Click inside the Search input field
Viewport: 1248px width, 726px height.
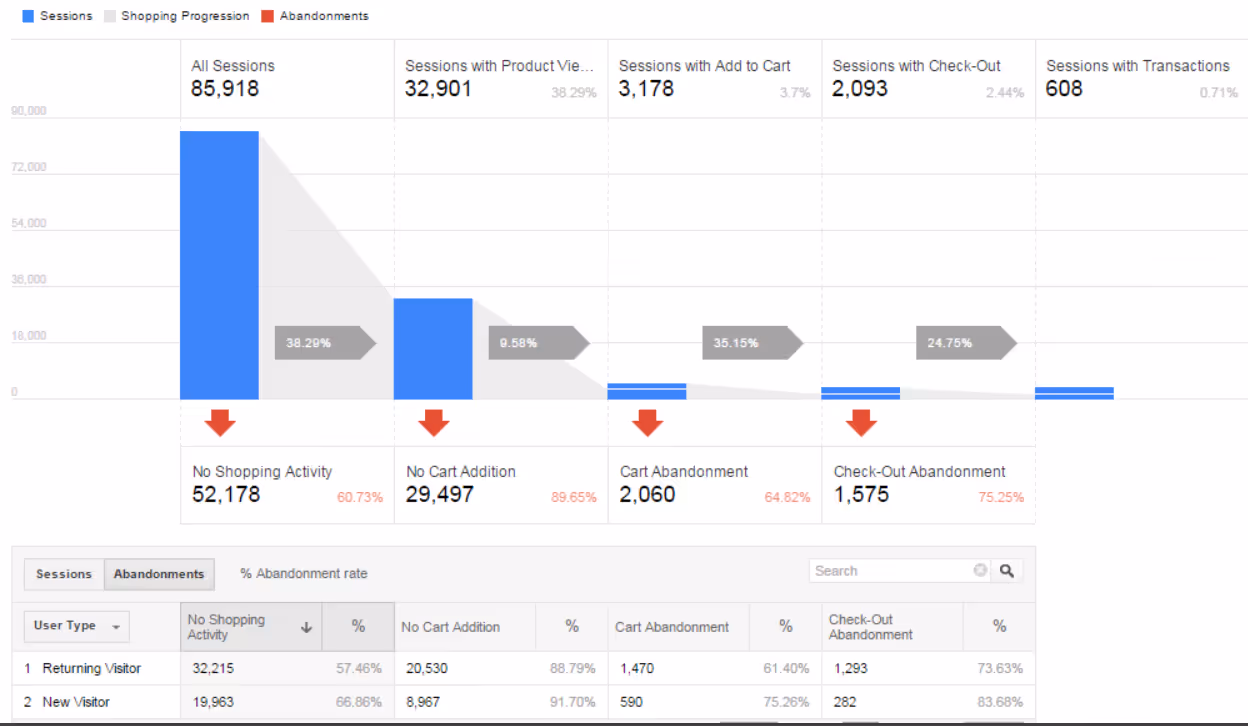pos(890,570)
